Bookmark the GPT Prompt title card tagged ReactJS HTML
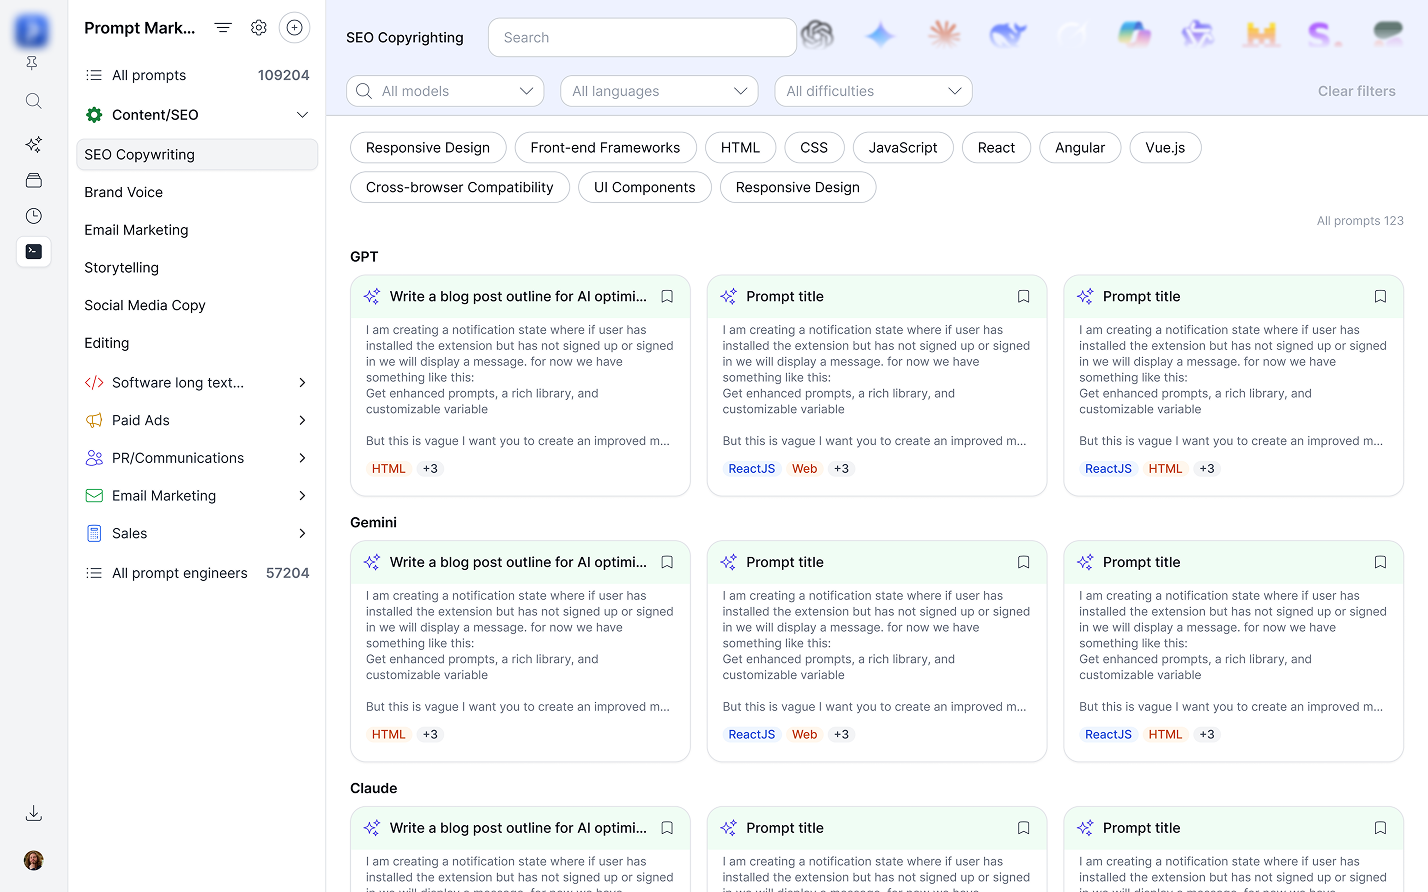The width and height of the screenshot is (1428, 892). pyautogui.click(x=1380, y=297)
